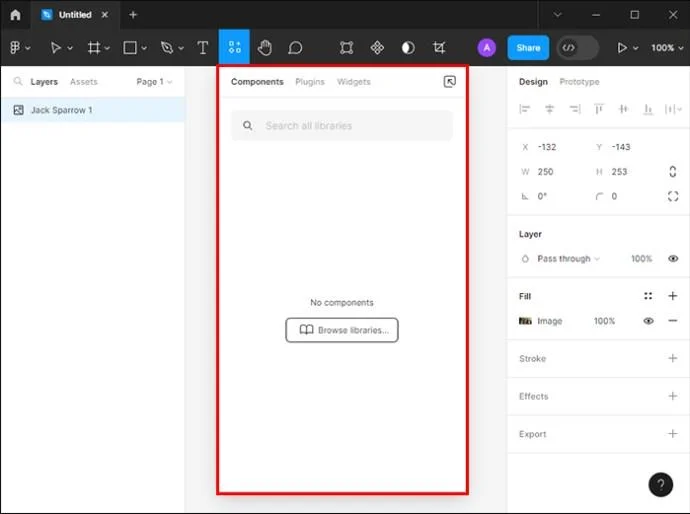
Task: Select the Comment tool
Action: point(295,48)
